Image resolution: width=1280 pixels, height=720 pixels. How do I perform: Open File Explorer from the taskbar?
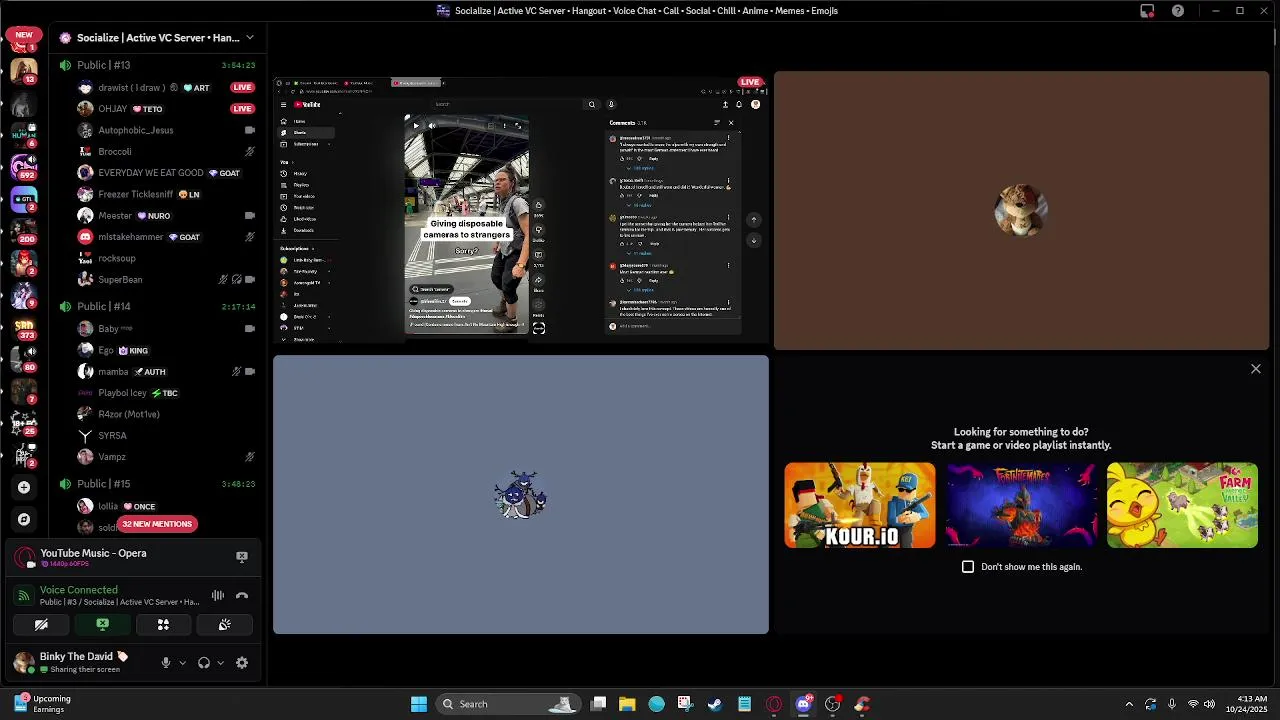[x=627, y=704]
